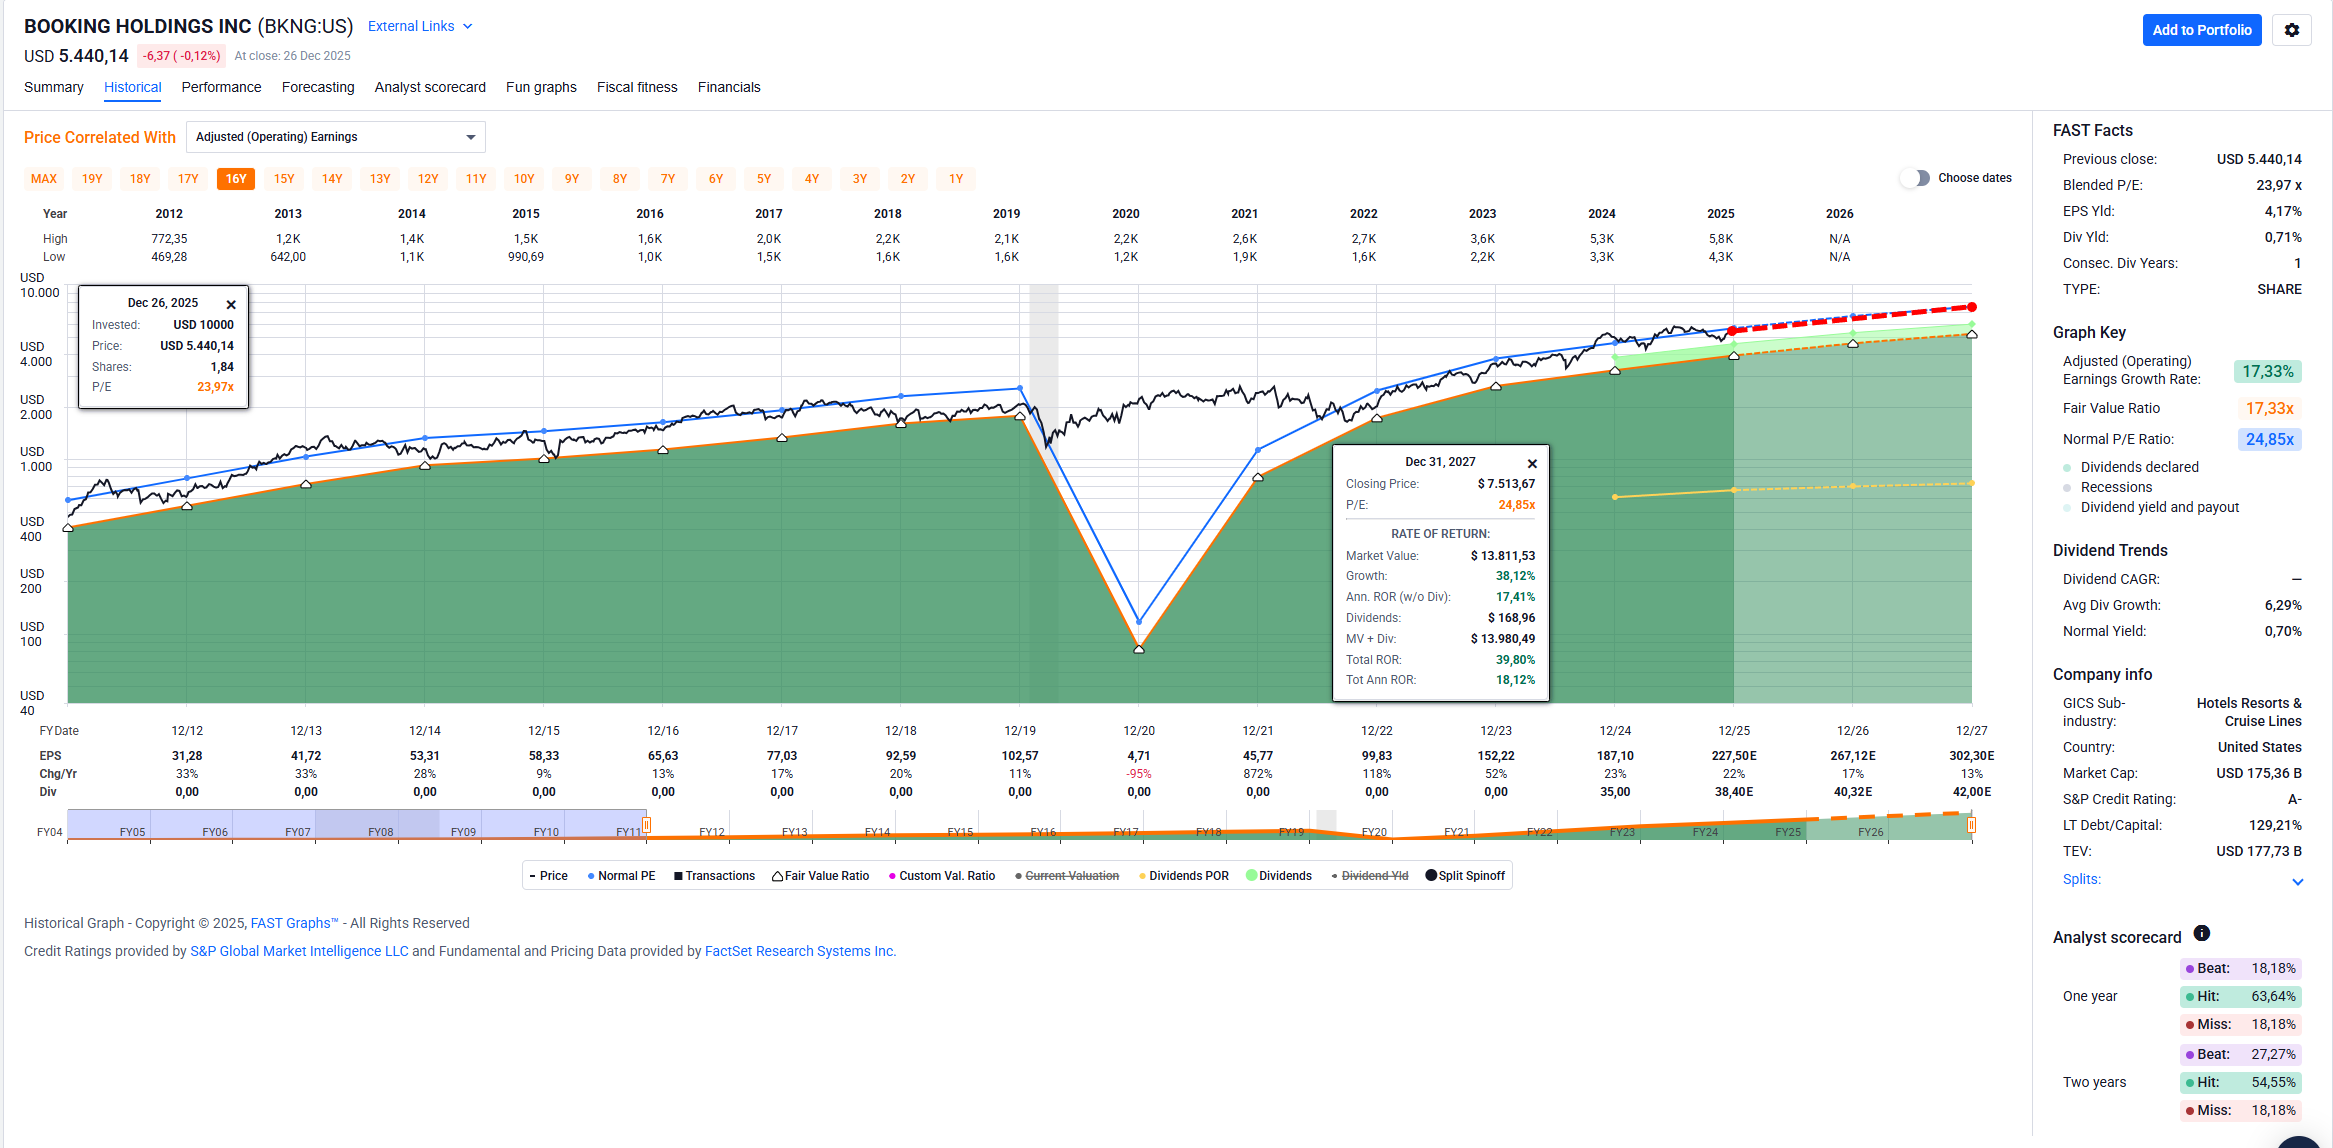Open the FactSet Research Systems Inc. link
Screen dimensions: 2333x1148
coord(800,951)
